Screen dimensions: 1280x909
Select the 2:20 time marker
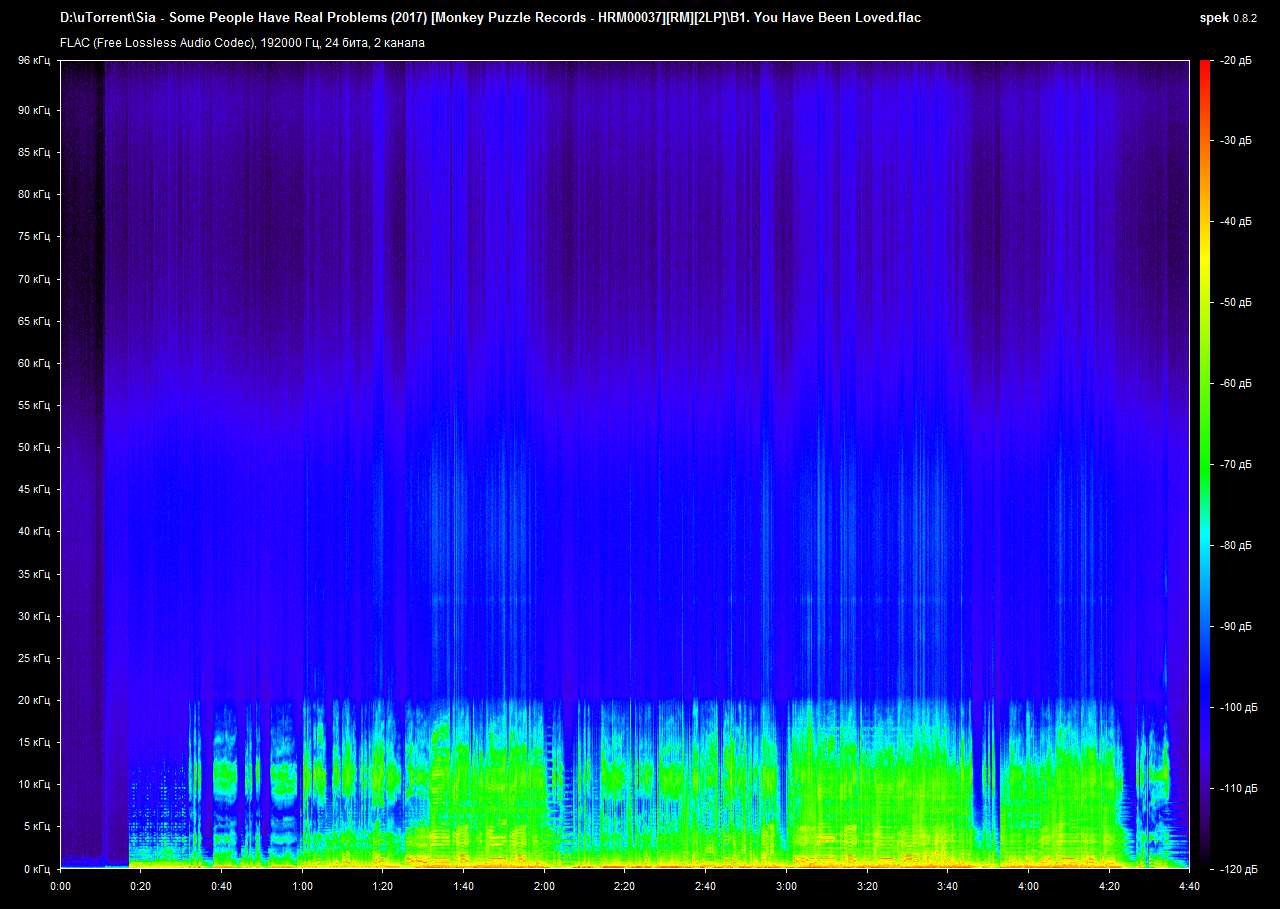coord(625,886)
